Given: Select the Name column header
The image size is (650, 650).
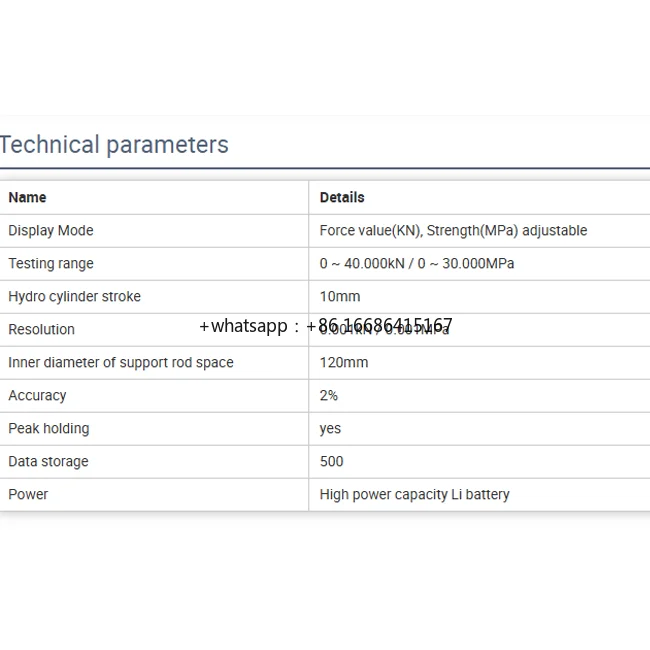Looking at the screenshot, I should (27, 197).
